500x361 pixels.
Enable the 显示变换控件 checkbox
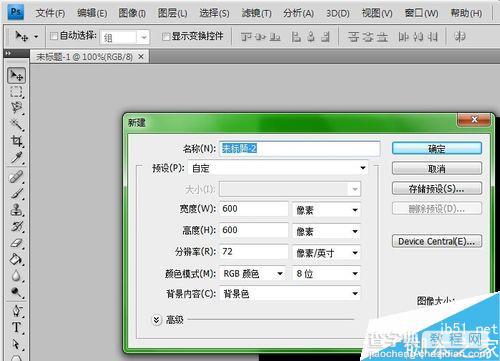(x=166, y=36)
